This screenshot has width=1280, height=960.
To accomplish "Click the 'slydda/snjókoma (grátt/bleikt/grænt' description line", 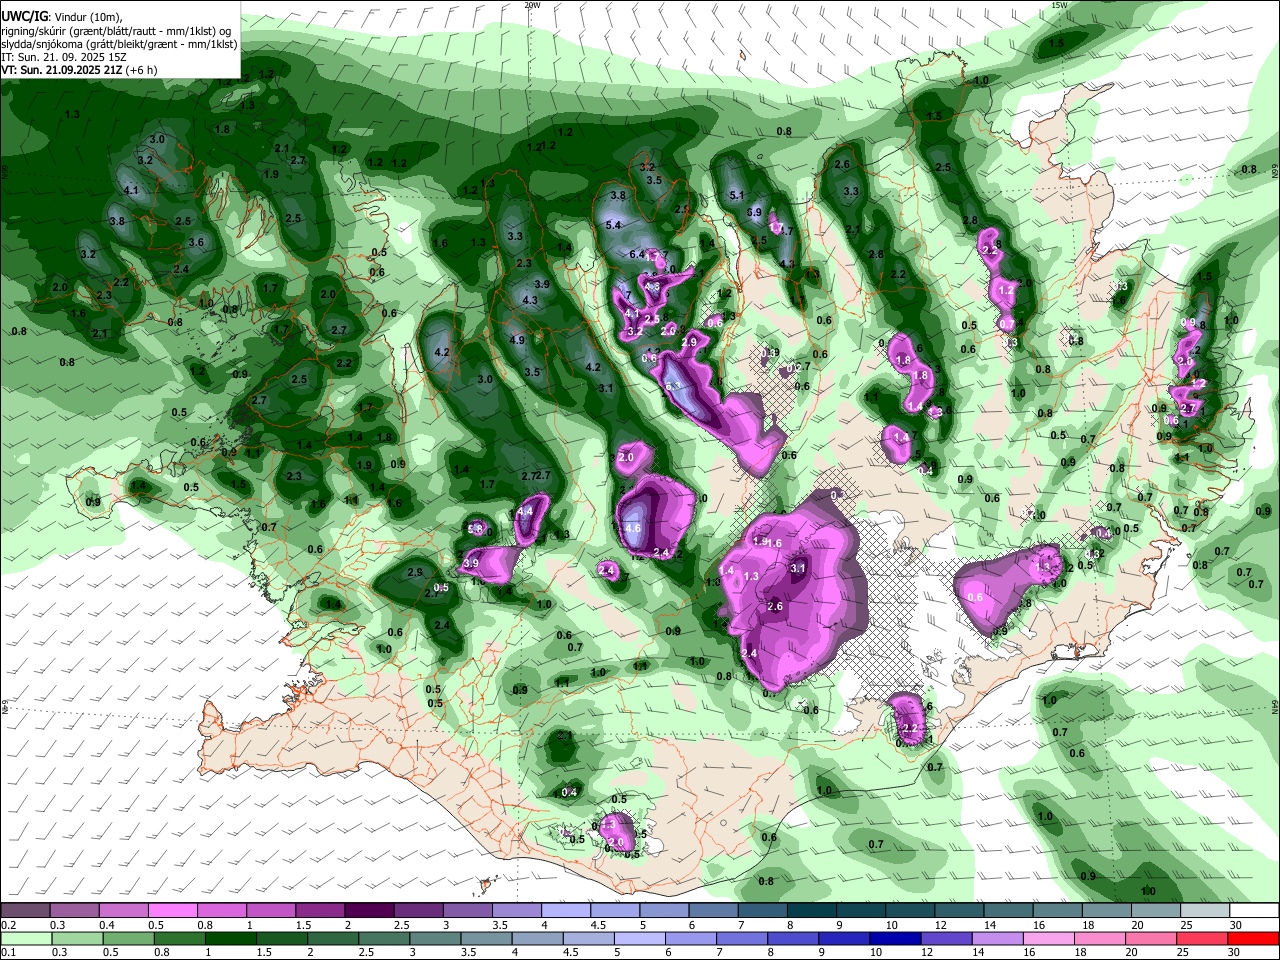I will 119,44.
